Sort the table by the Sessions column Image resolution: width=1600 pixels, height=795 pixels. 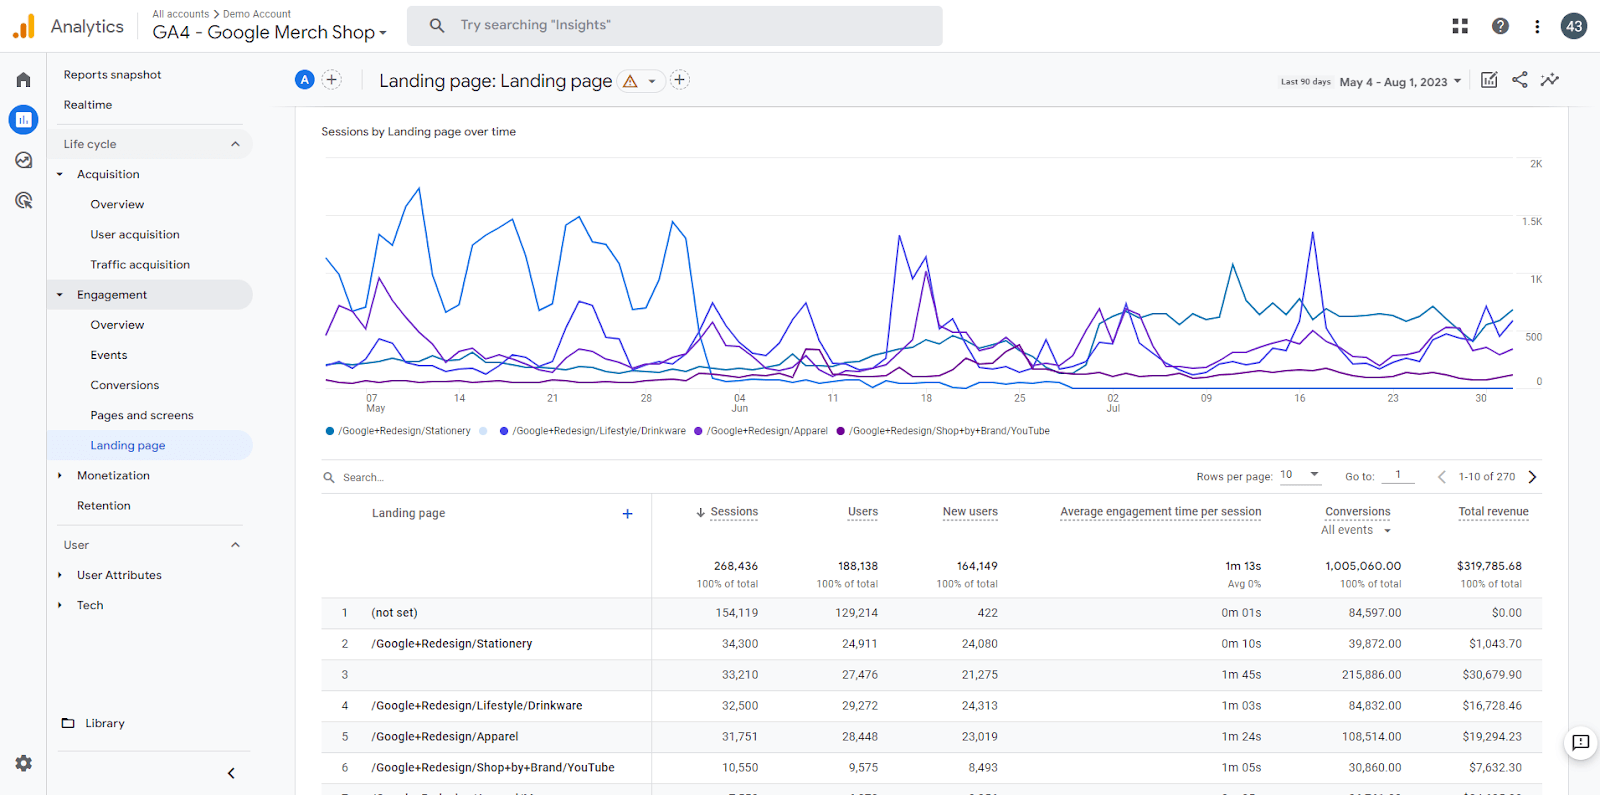pos(734,512)
